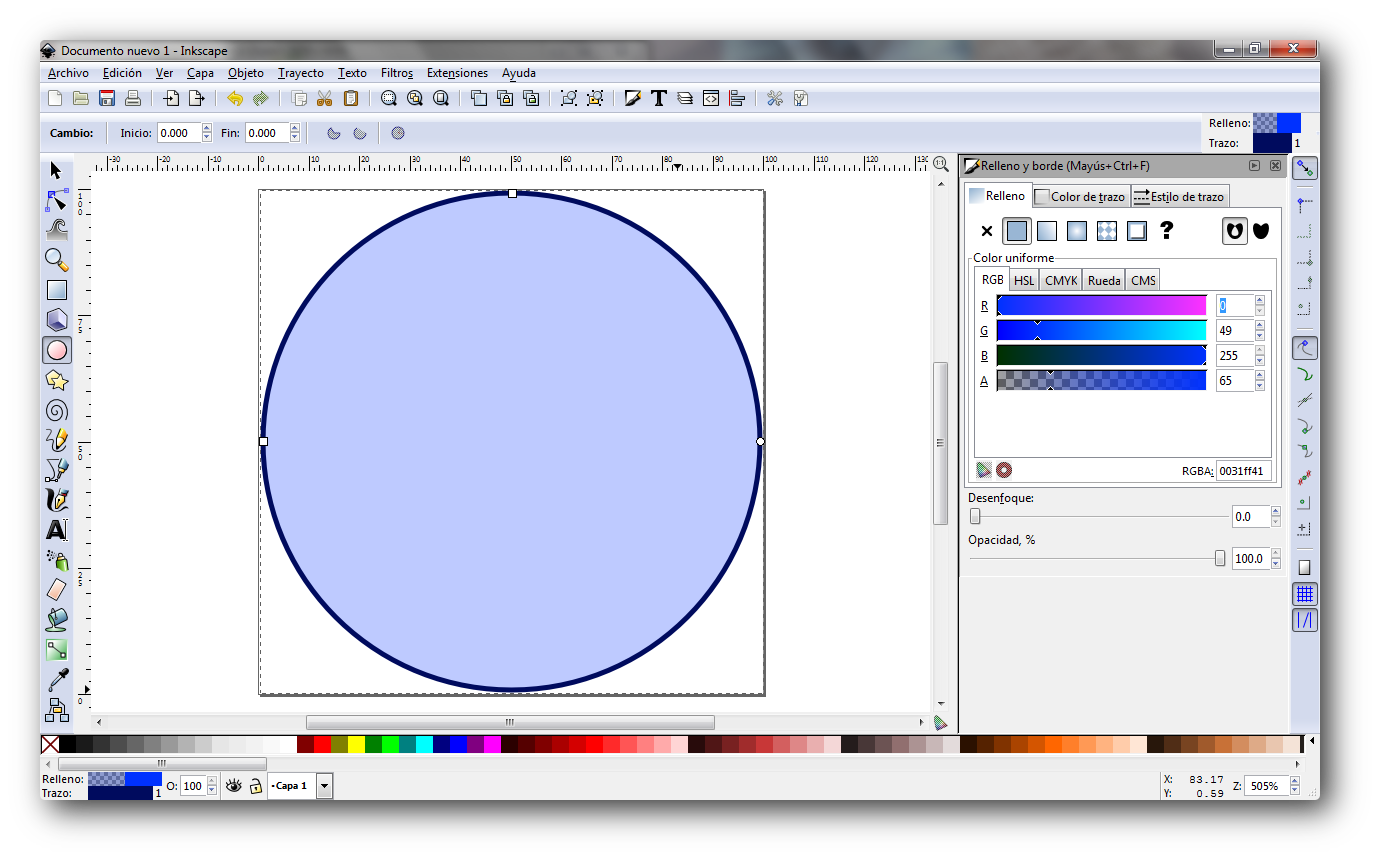Open the Archivo menu
The height and width of the screenshot is (860, 1380).
point(68,73)
